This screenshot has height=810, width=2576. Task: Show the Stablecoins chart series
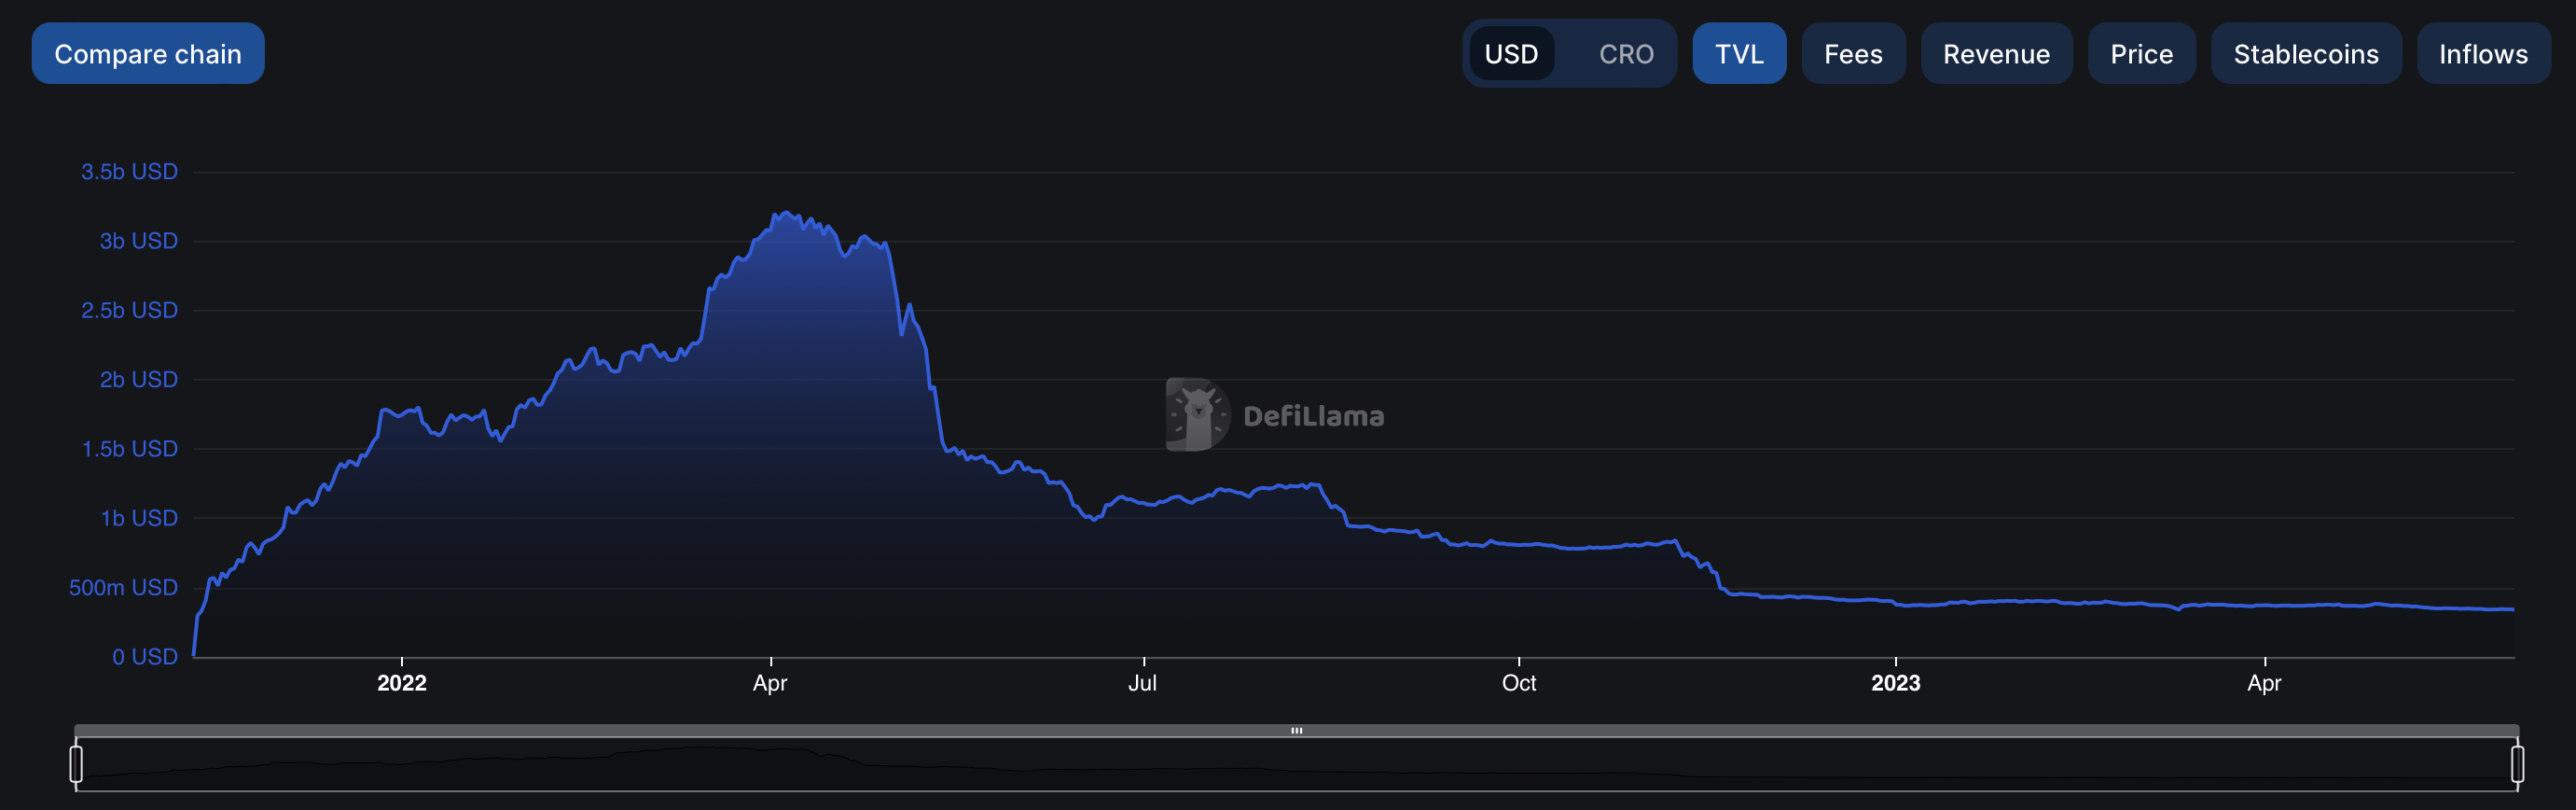tap(2306, 54)
